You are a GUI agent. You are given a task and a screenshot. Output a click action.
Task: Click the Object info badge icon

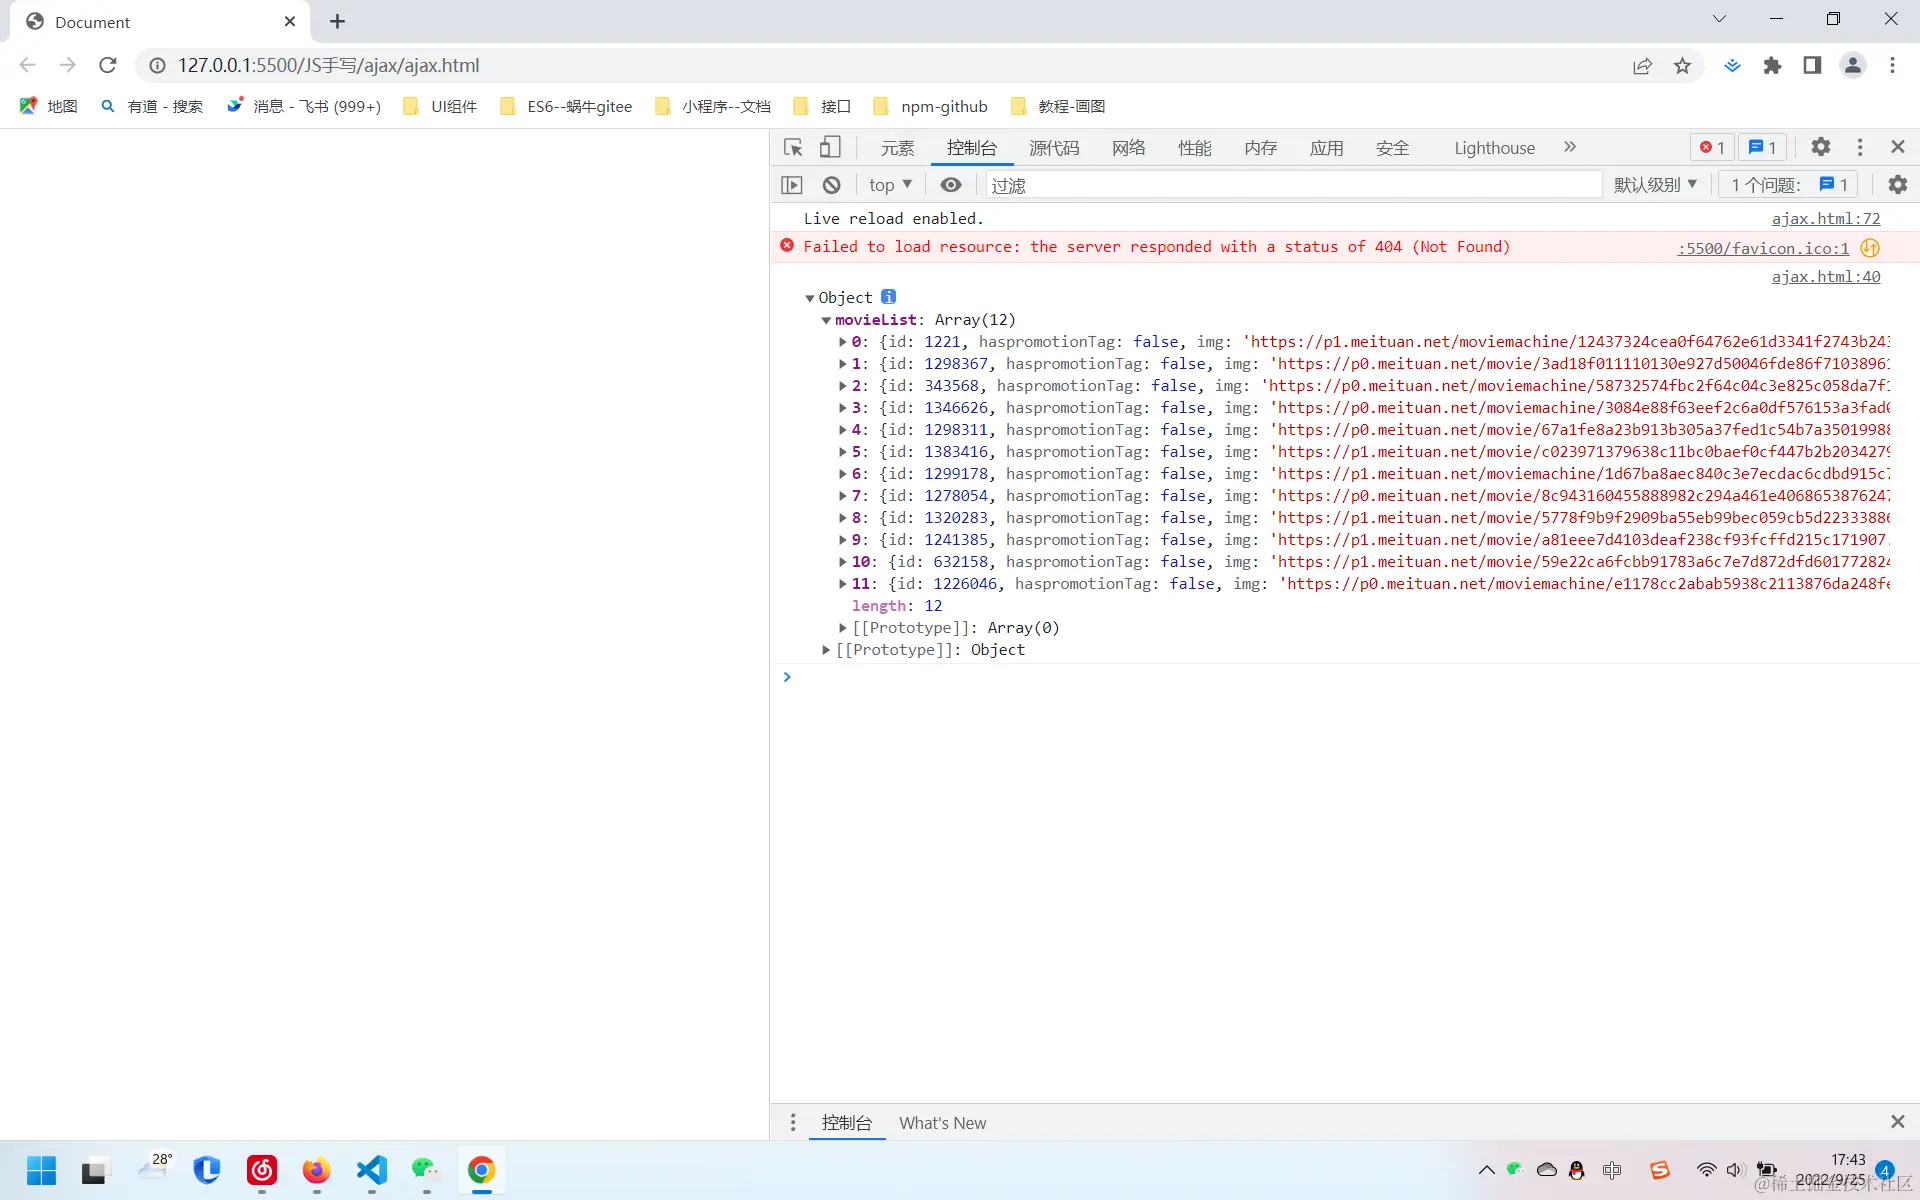(888, 297)
